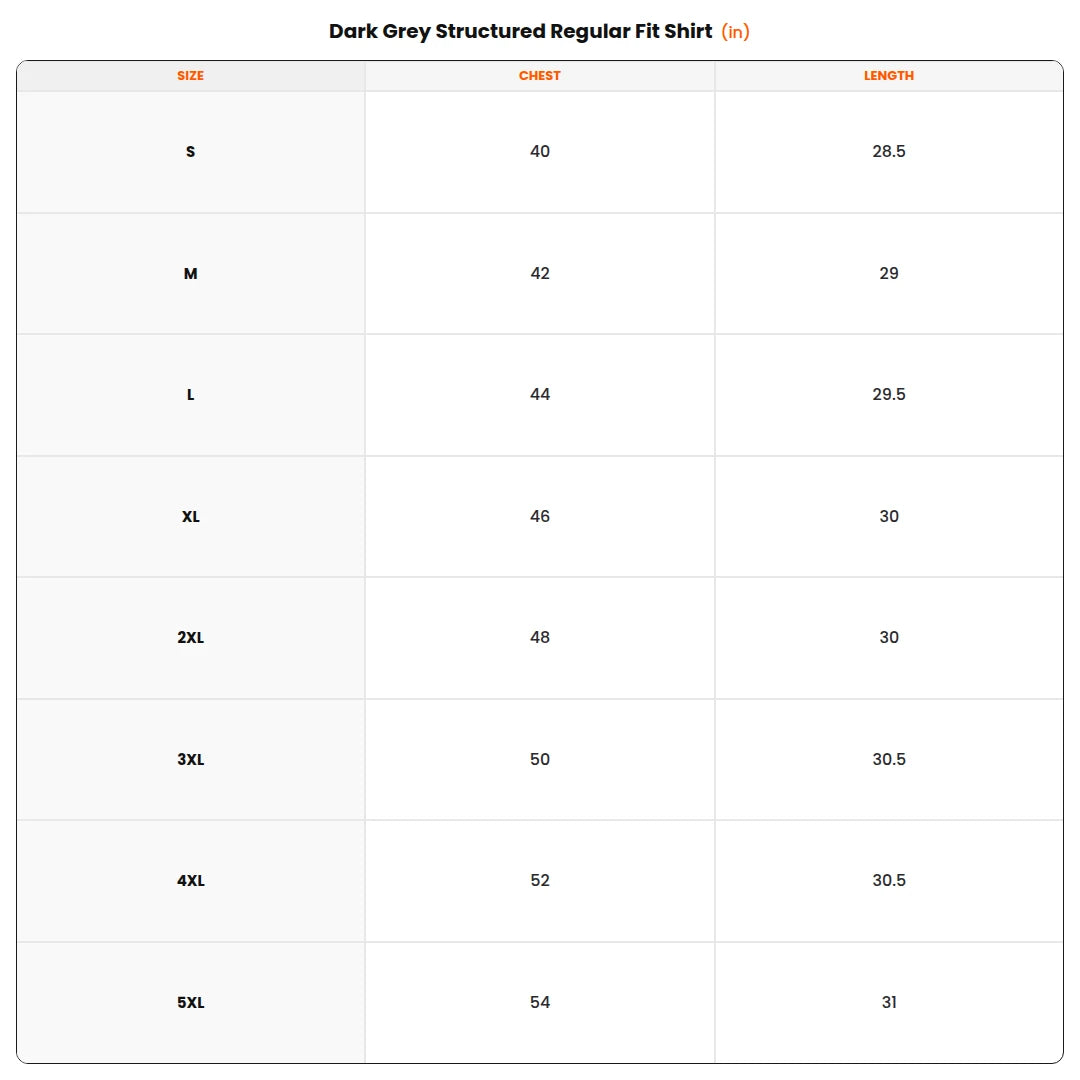Click chest value 50 for size 3XL
This screenshot has width=1080, height=1080.
540,759
